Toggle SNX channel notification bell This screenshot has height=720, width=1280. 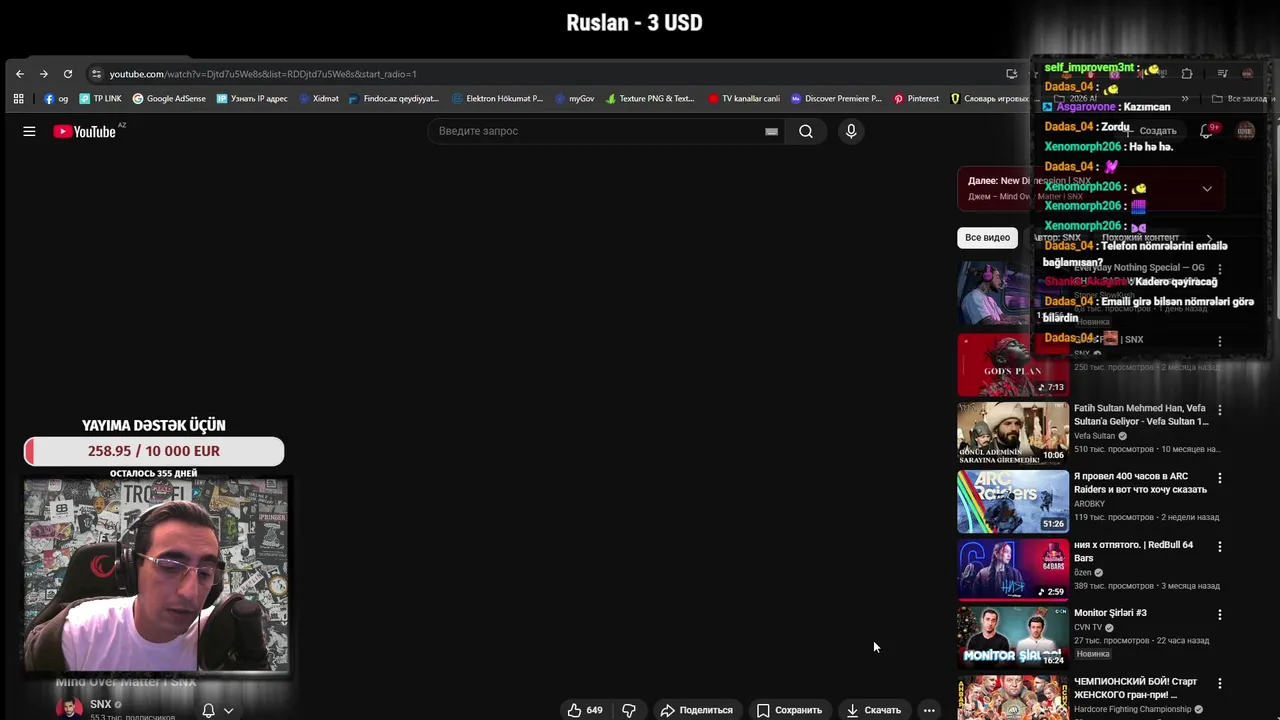208,710
